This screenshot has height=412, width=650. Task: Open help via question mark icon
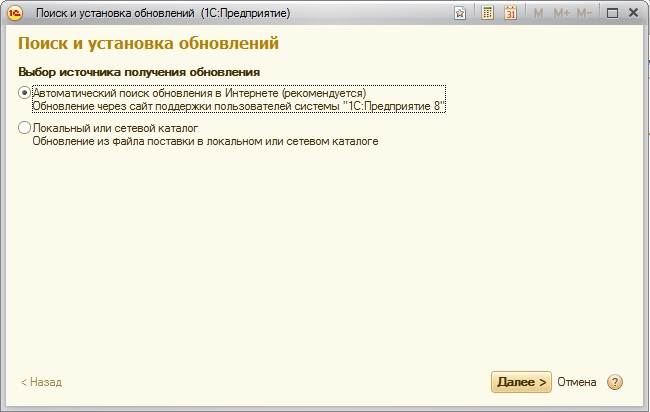[615, 382]
